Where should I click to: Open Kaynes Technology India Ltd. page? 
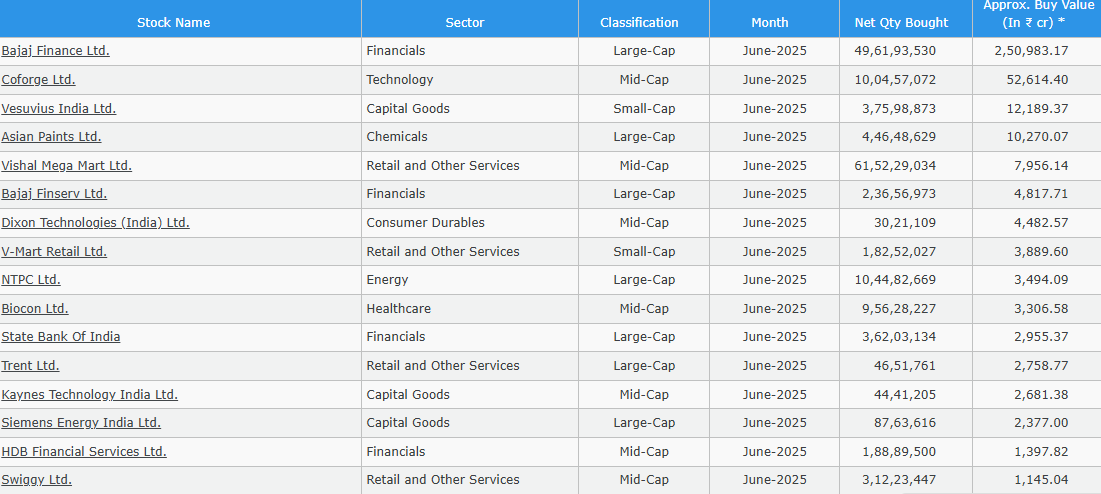coord(89,395)
